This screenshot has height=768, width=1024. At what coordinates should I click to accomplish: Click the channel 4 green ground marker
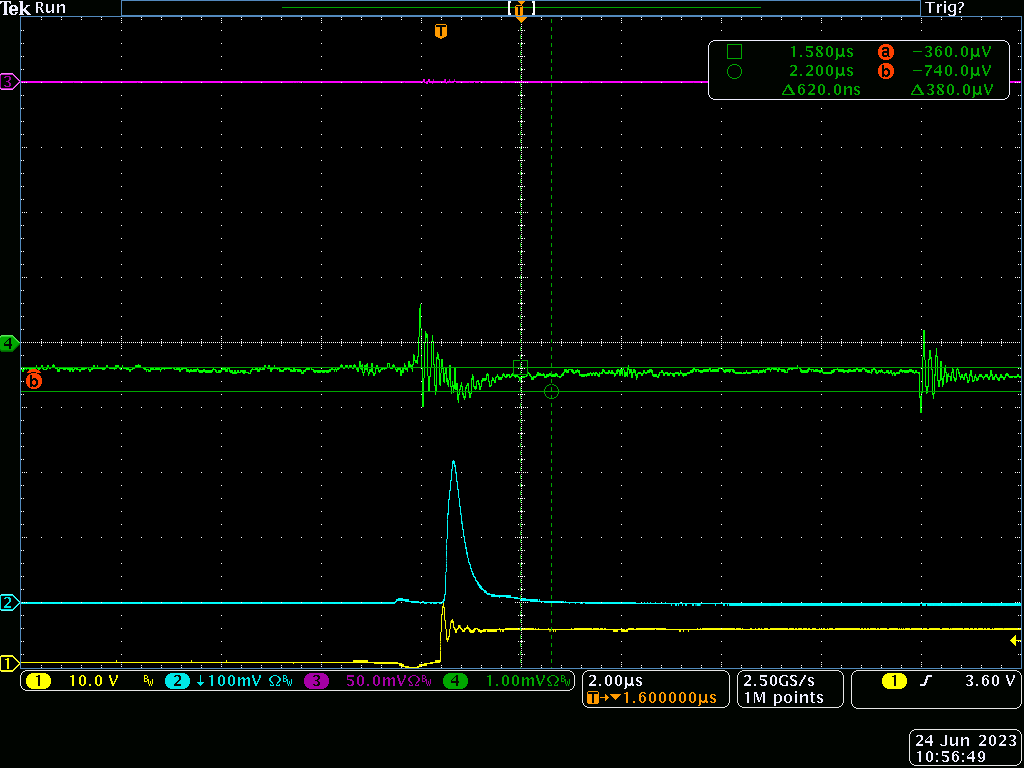(x=10, y=342)
